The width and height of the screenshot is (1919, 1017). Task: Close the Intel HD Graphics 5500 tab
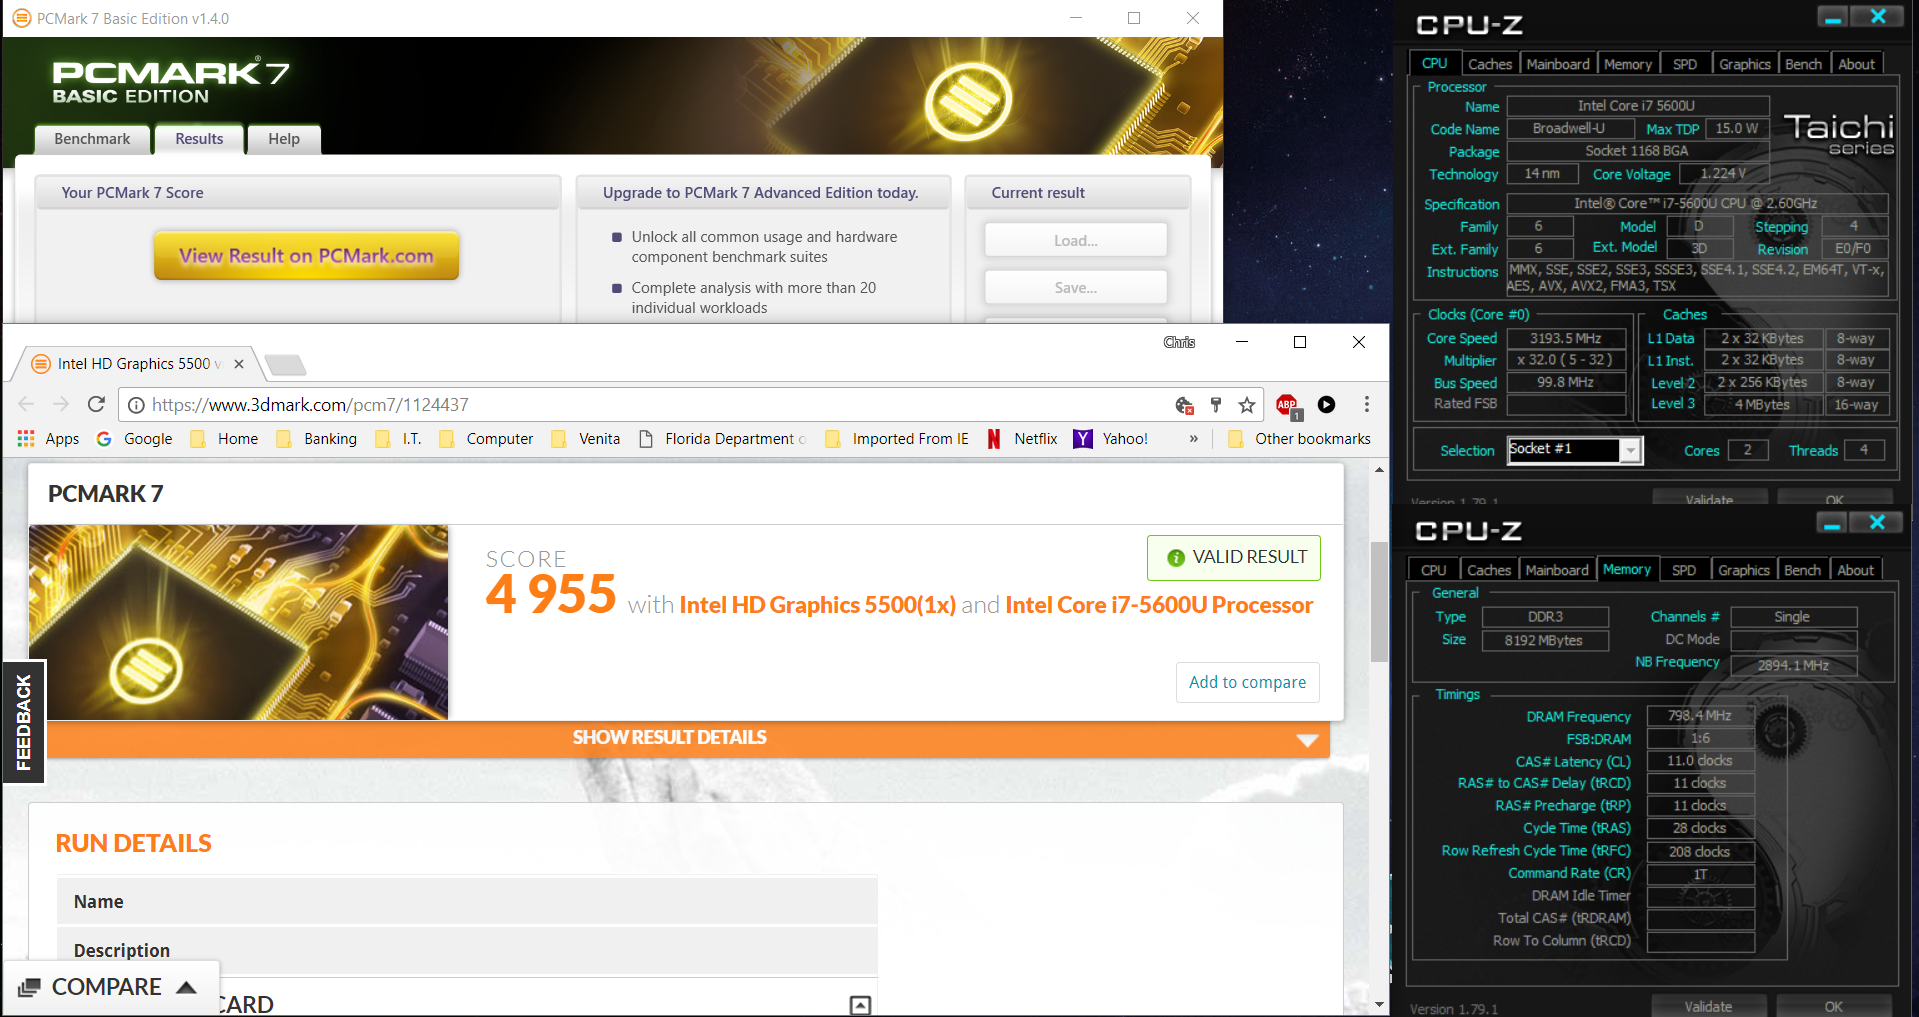tap(239, 364)
